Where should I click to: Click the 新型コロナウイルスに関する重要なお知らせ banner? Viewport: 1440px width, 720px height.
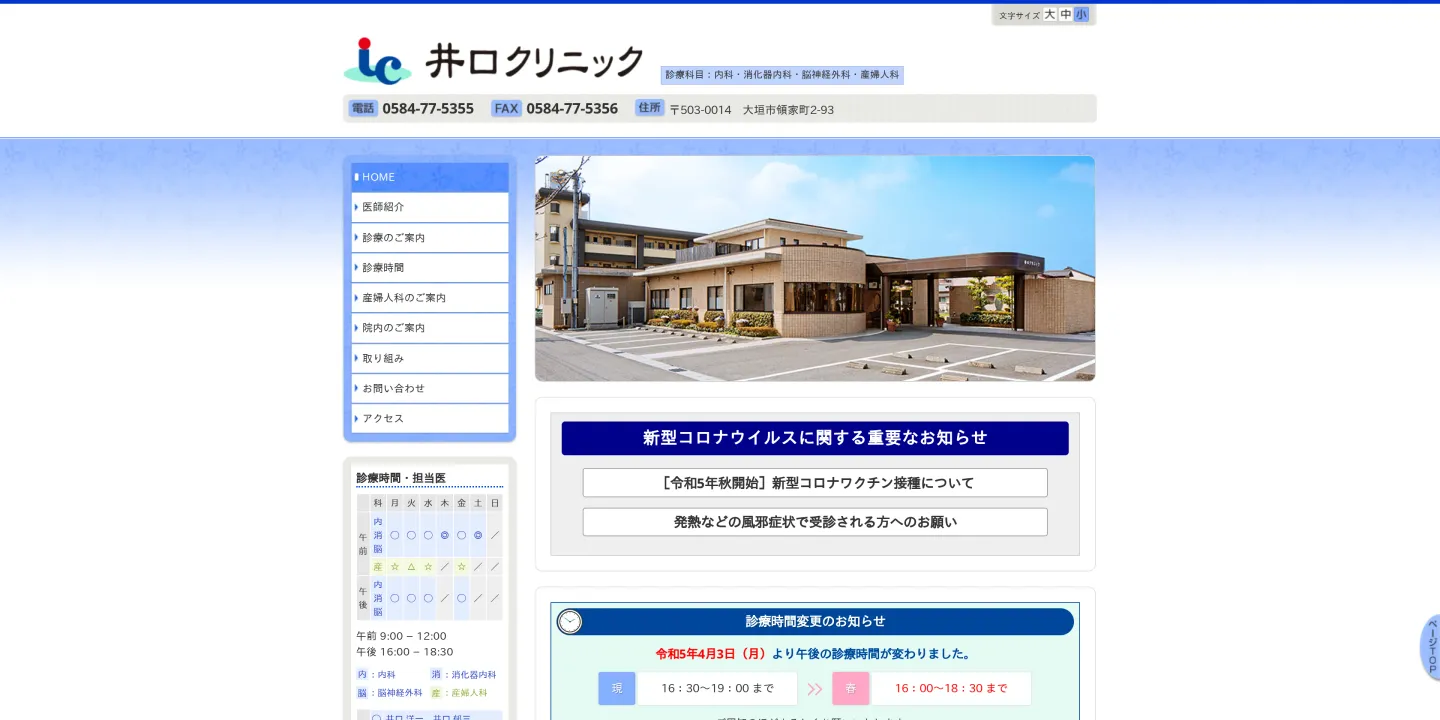(815, 438)
